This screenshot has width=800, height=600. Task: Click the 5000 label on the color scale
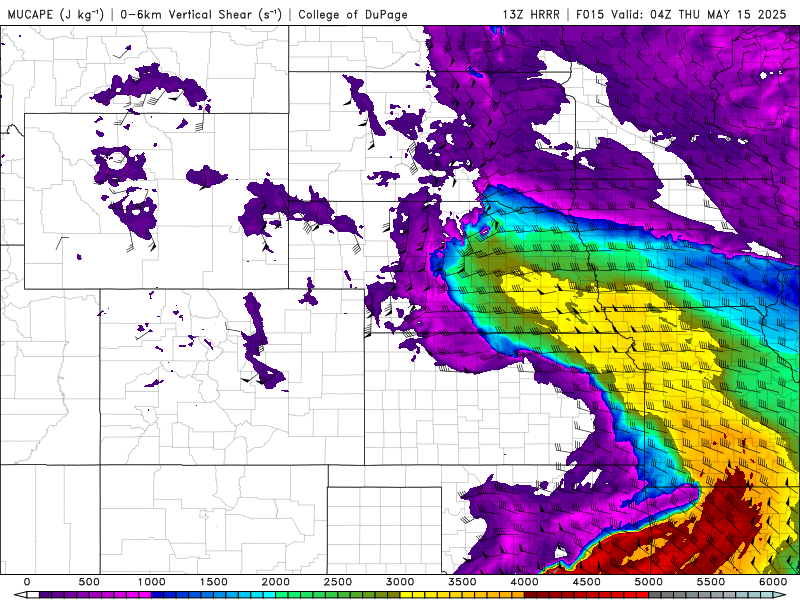click(x=649, y=582)
